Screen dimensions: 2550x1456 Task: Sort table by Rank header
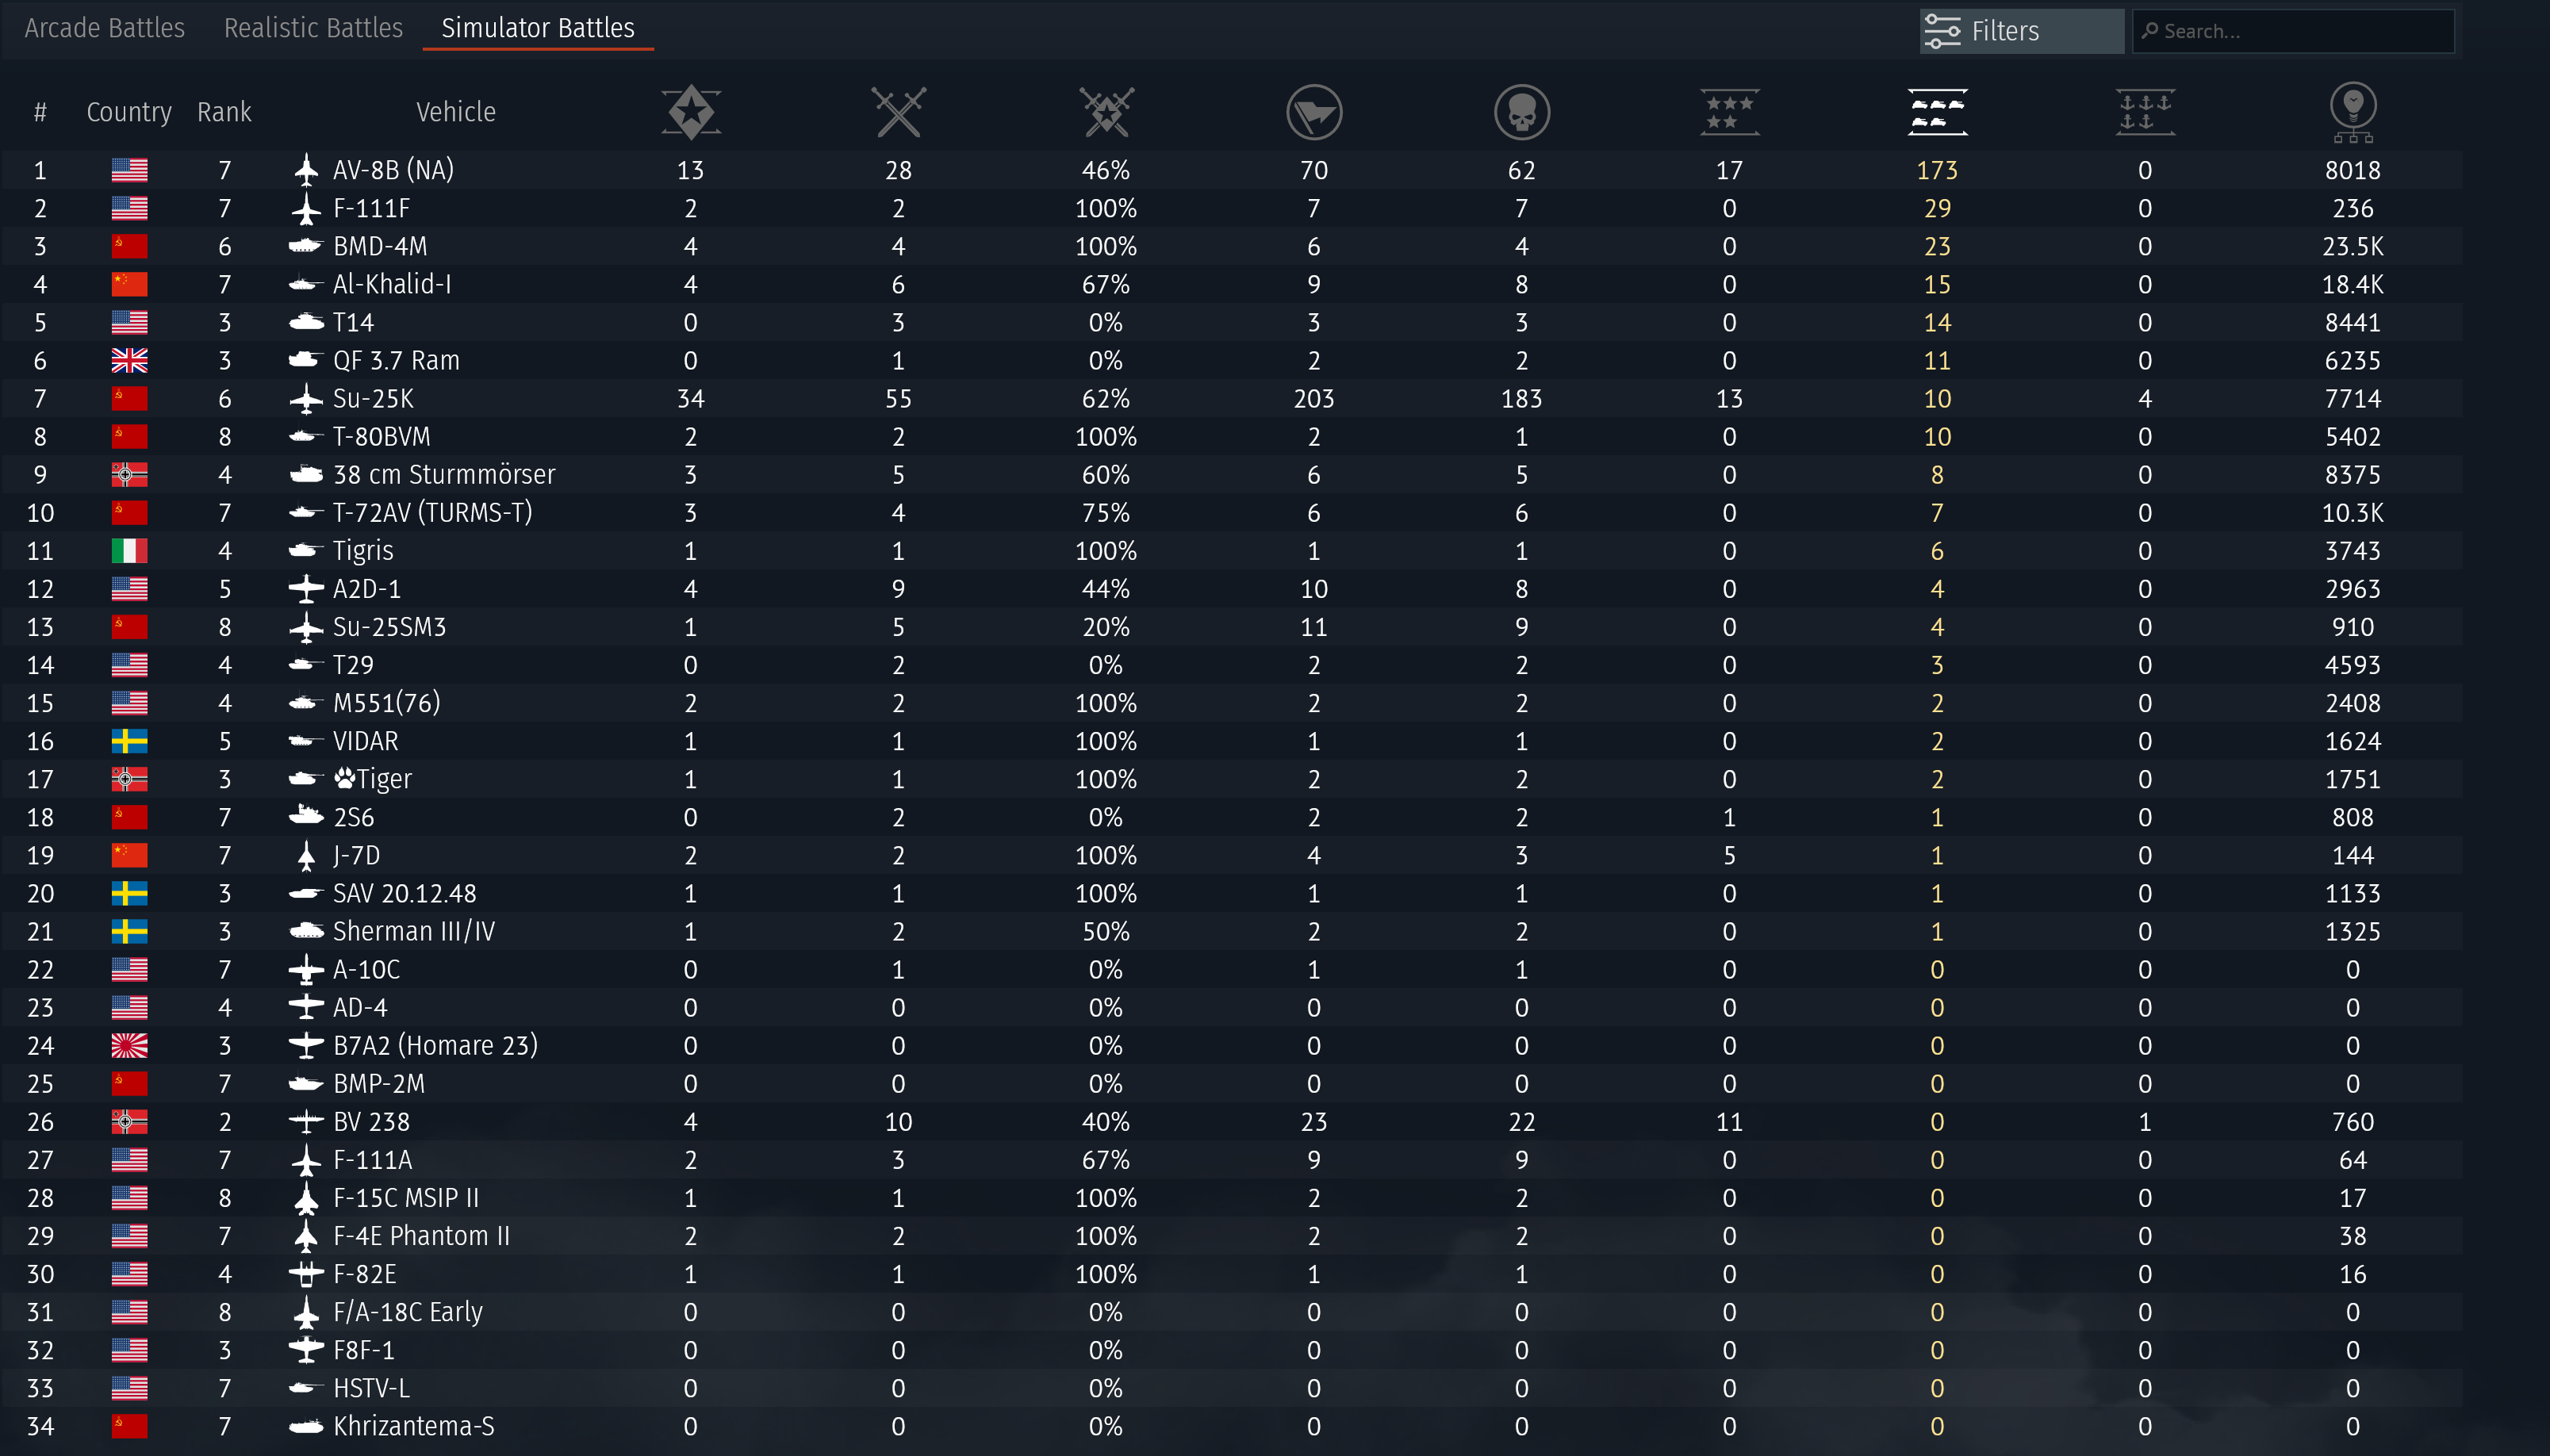224,112
